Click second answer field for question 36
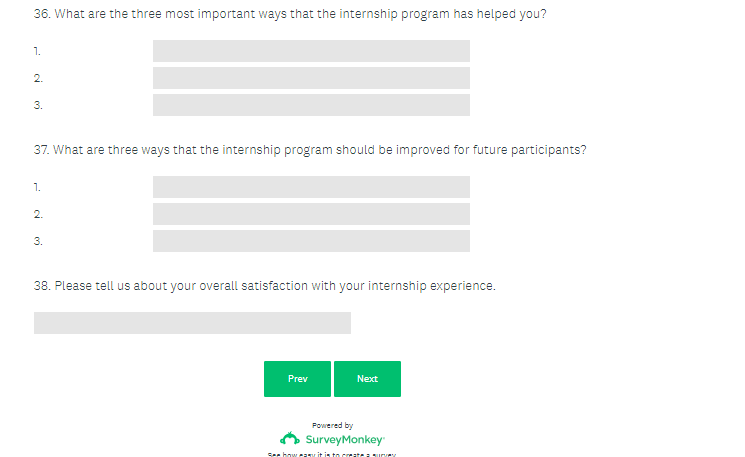 coord(311,78)
